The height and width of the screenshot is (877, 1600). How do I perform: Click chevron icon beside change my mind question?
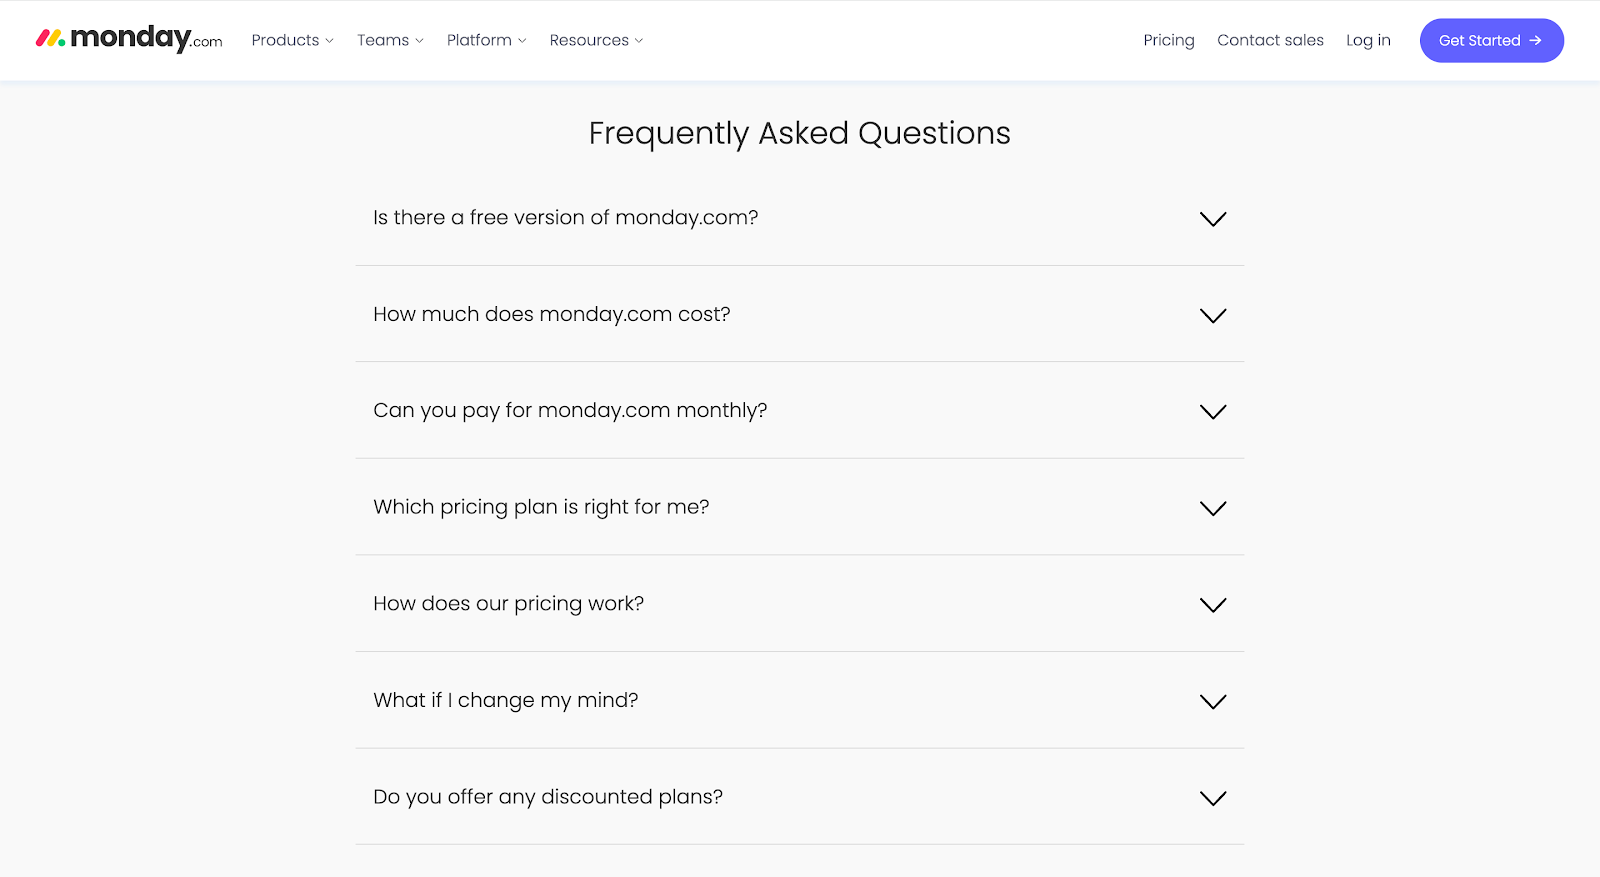1212,702
